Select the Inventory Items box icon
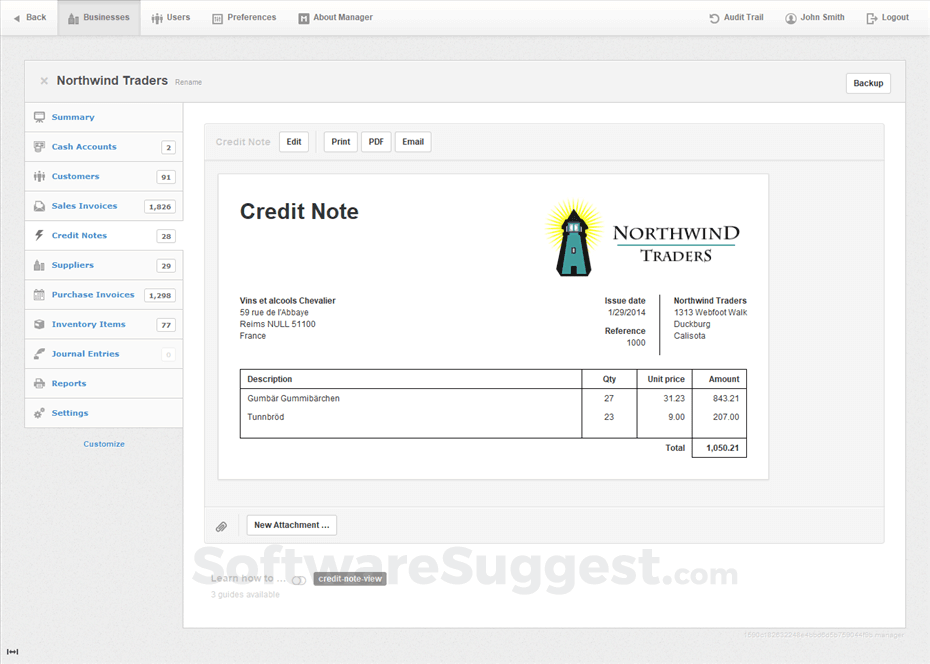The image size is (930, 664). (39, 324)
